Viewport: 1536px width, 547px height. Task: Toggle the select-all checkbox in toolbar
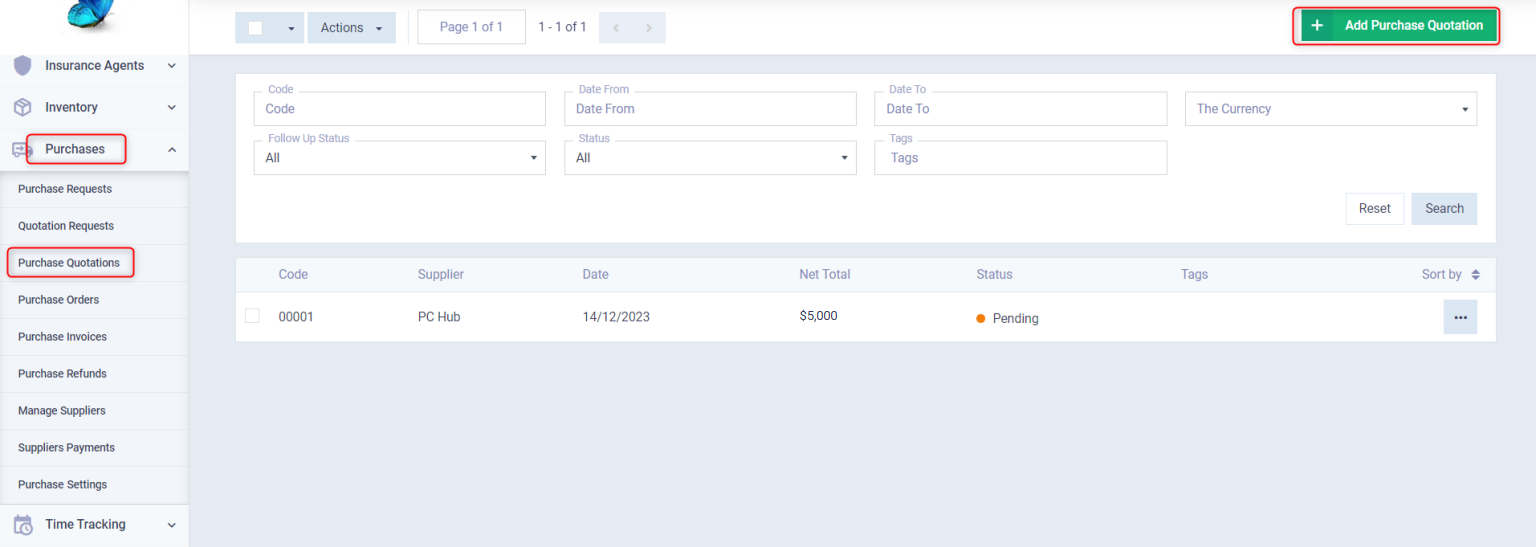(256, 28)
